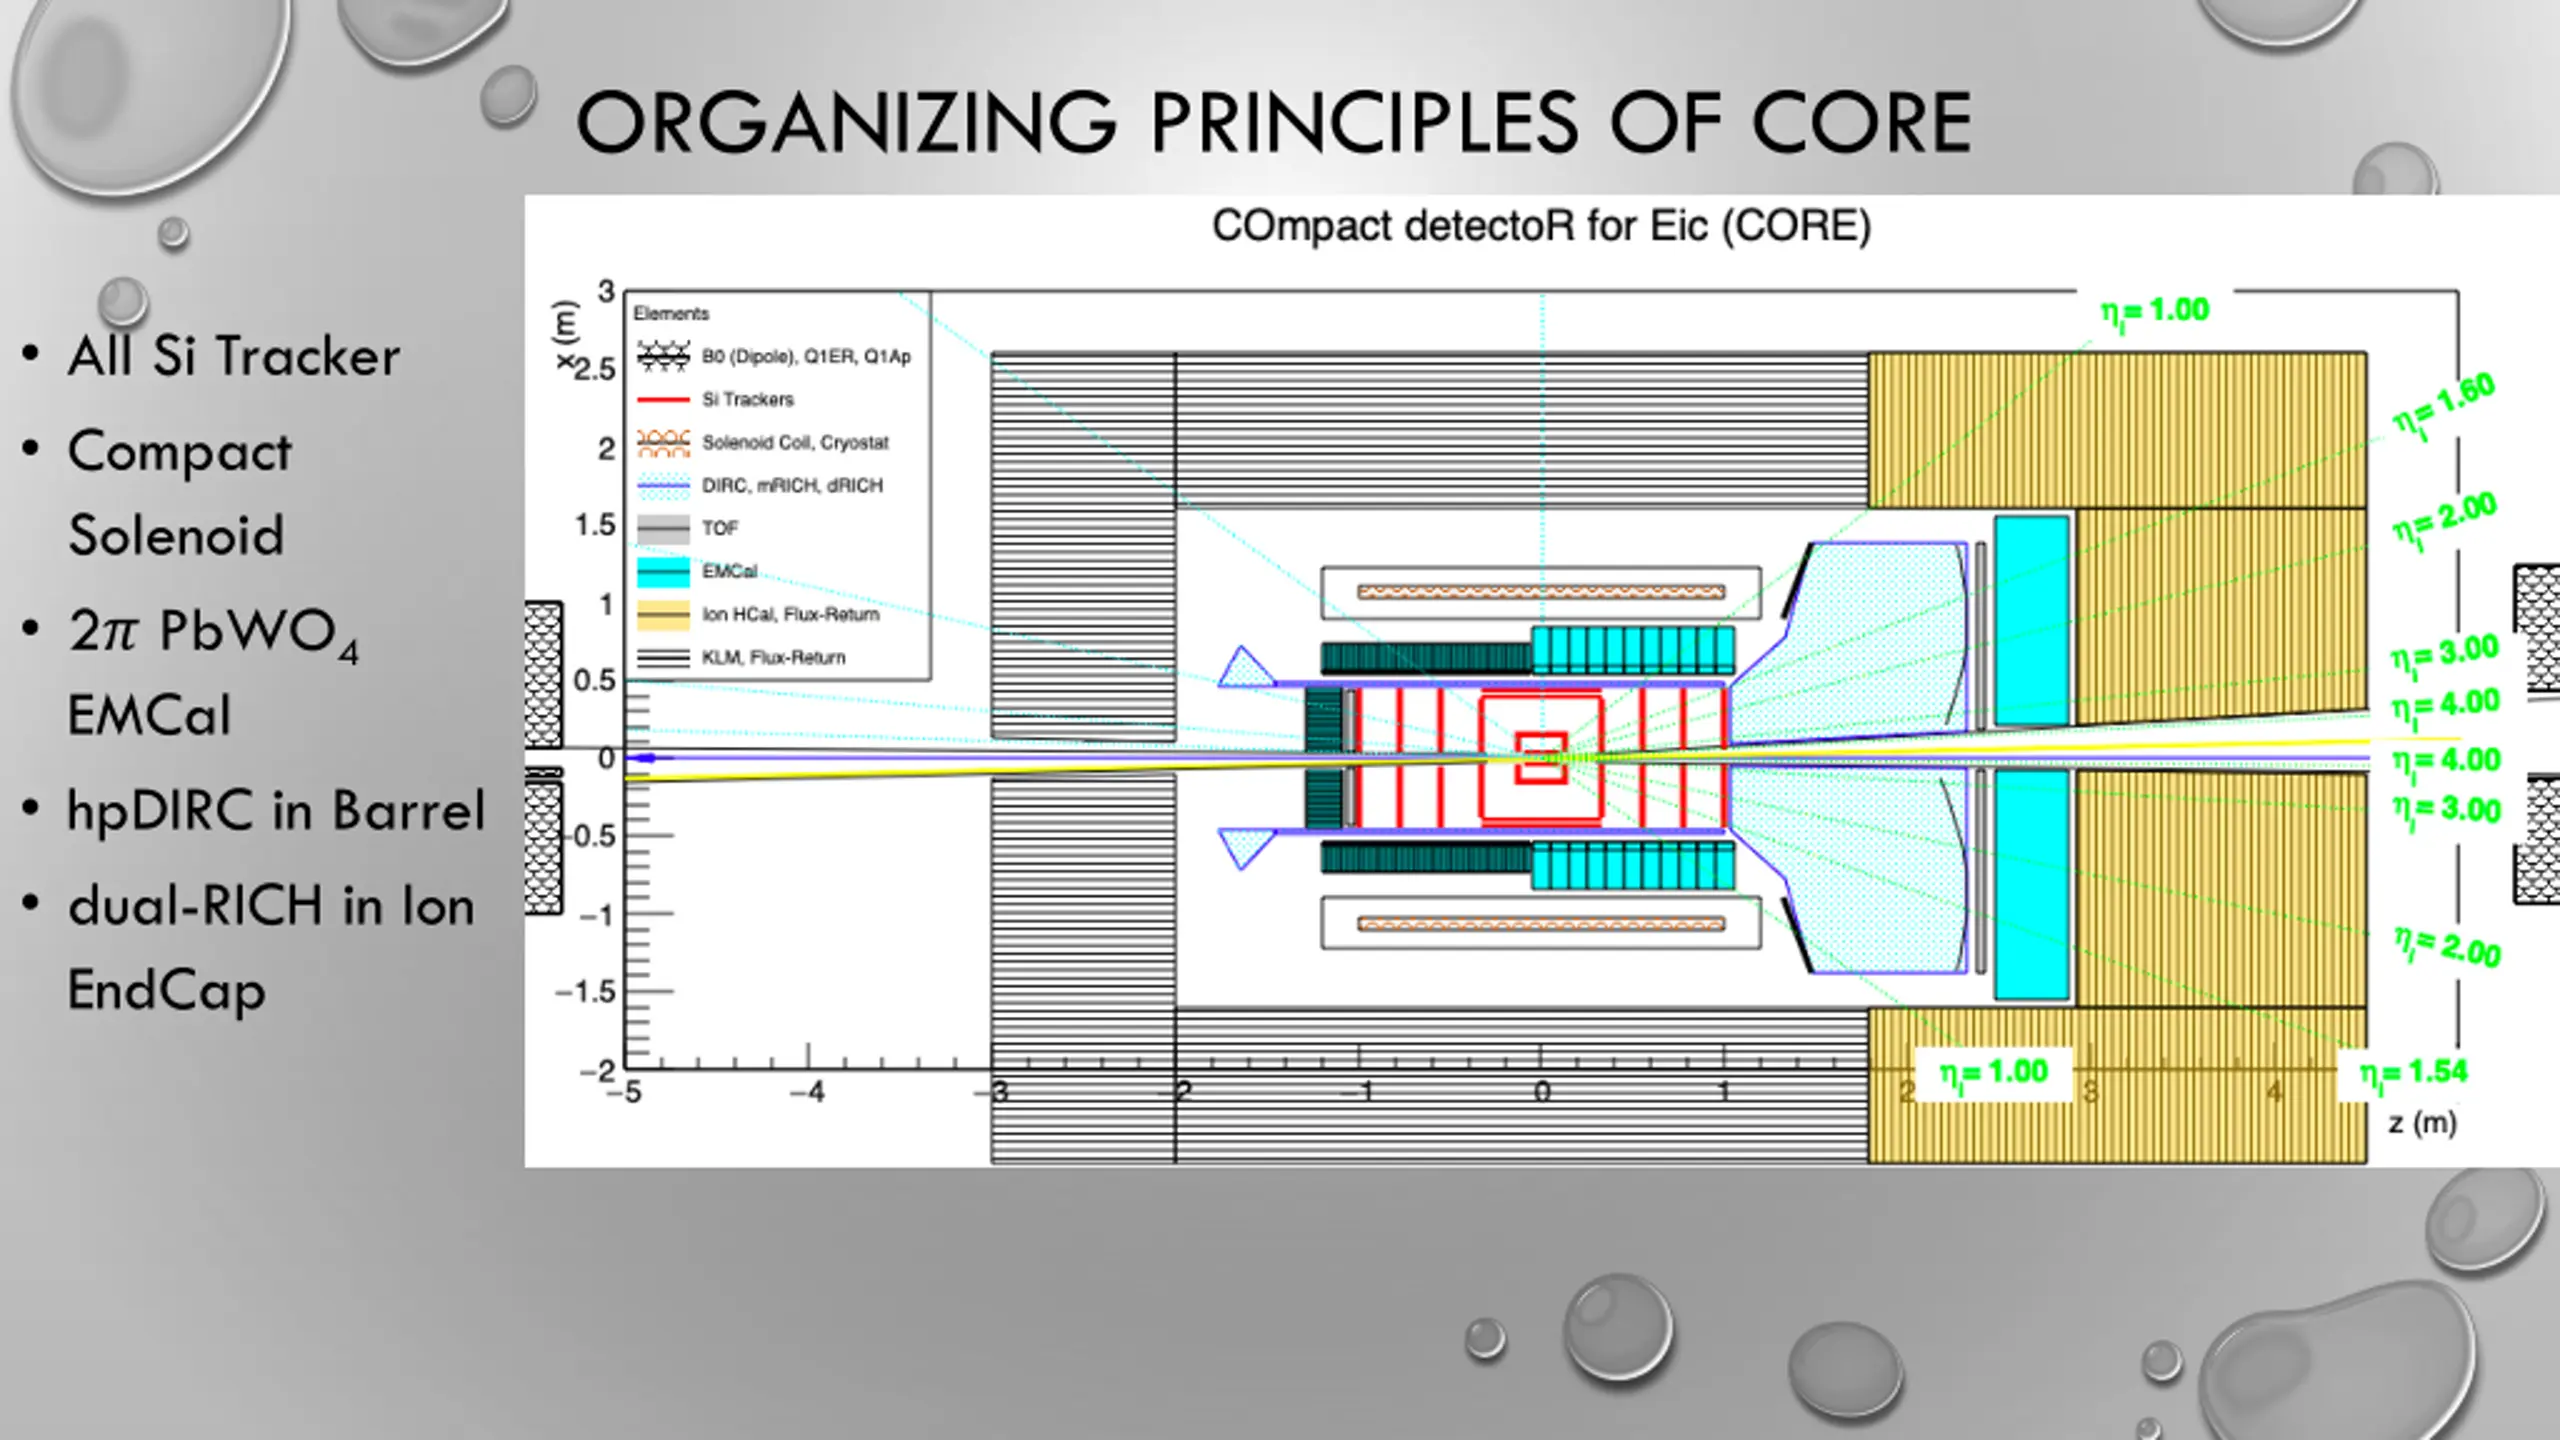Select the 'All Si Tracker' bullet text
The height and width of the screenshot is (1440, 2560).
pos(234,356)
